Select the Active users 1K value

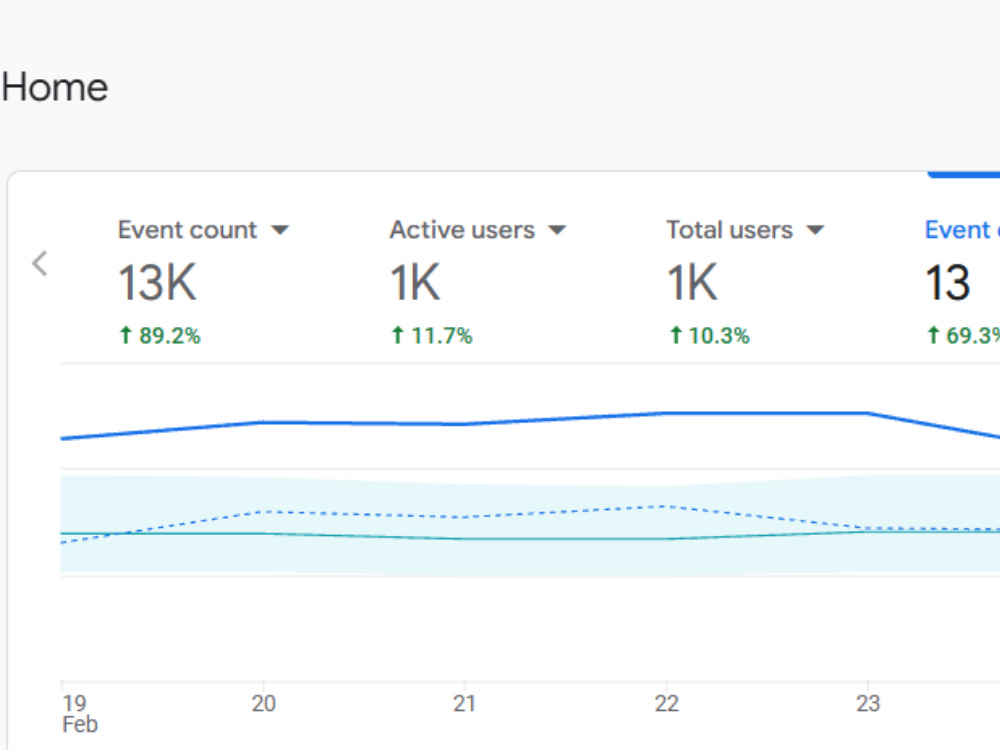tap(415, 283)
